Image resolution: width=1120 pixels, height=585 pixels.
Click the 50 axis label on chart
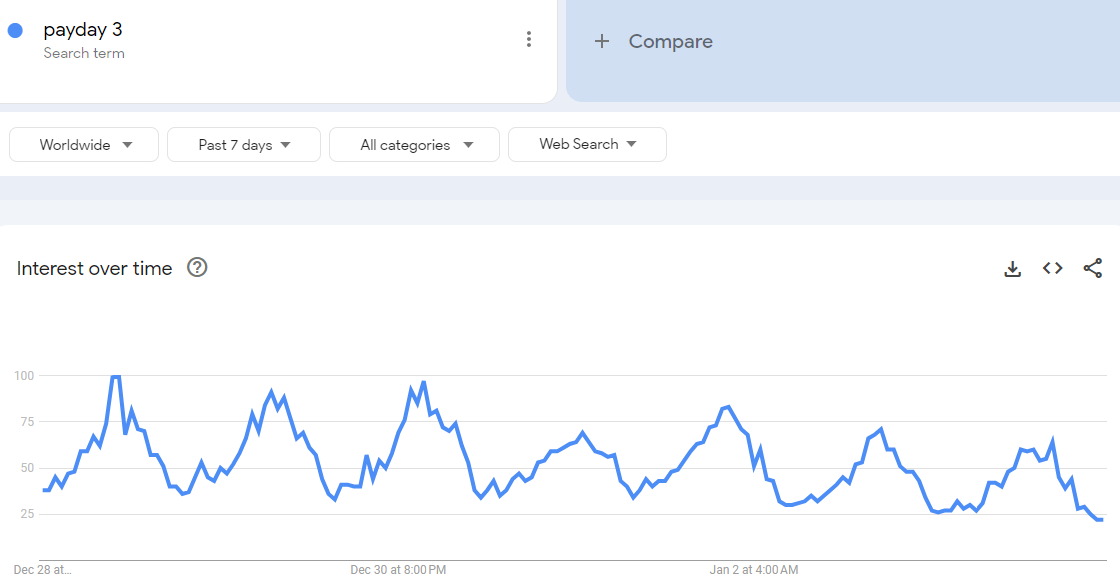(27, 468)
